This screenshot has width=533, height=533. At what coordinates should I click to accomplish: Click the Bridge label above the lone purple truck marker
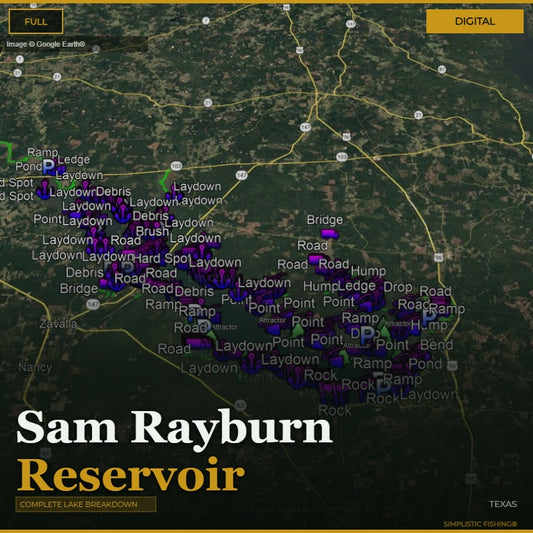[x=325, y=220]
